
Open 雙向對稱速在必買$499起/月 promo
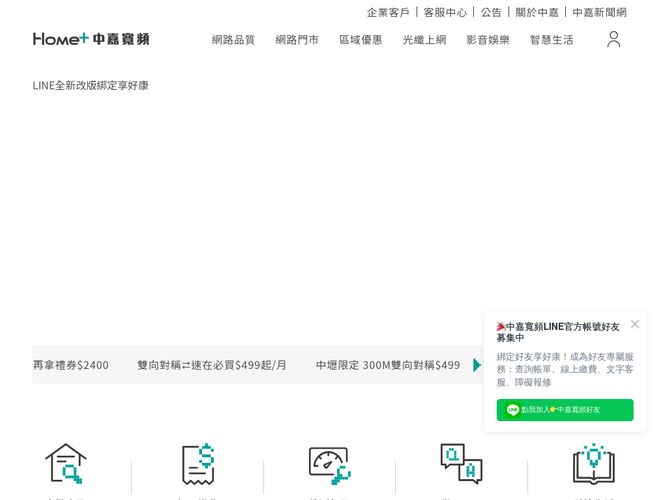pyautogui.click(x=212, y=365)
